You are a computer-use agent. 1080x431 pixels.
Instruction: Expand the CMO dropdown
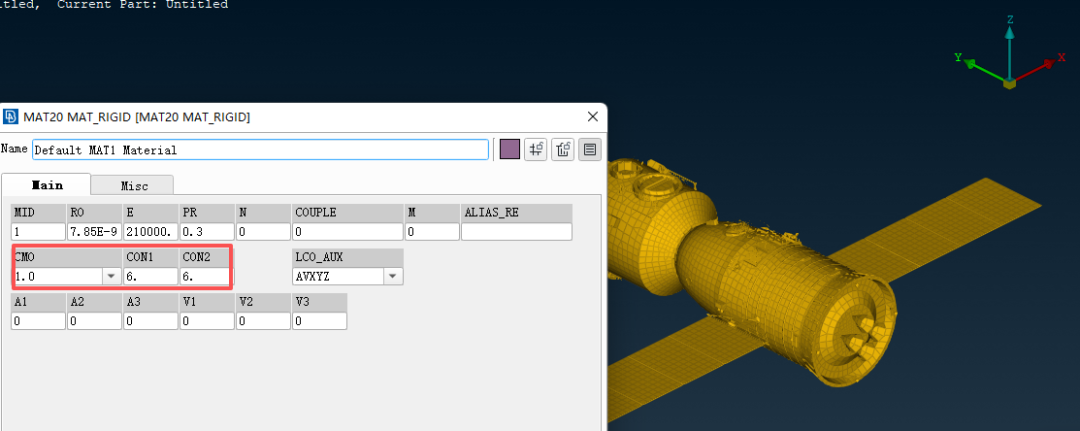tap(109, 276)
